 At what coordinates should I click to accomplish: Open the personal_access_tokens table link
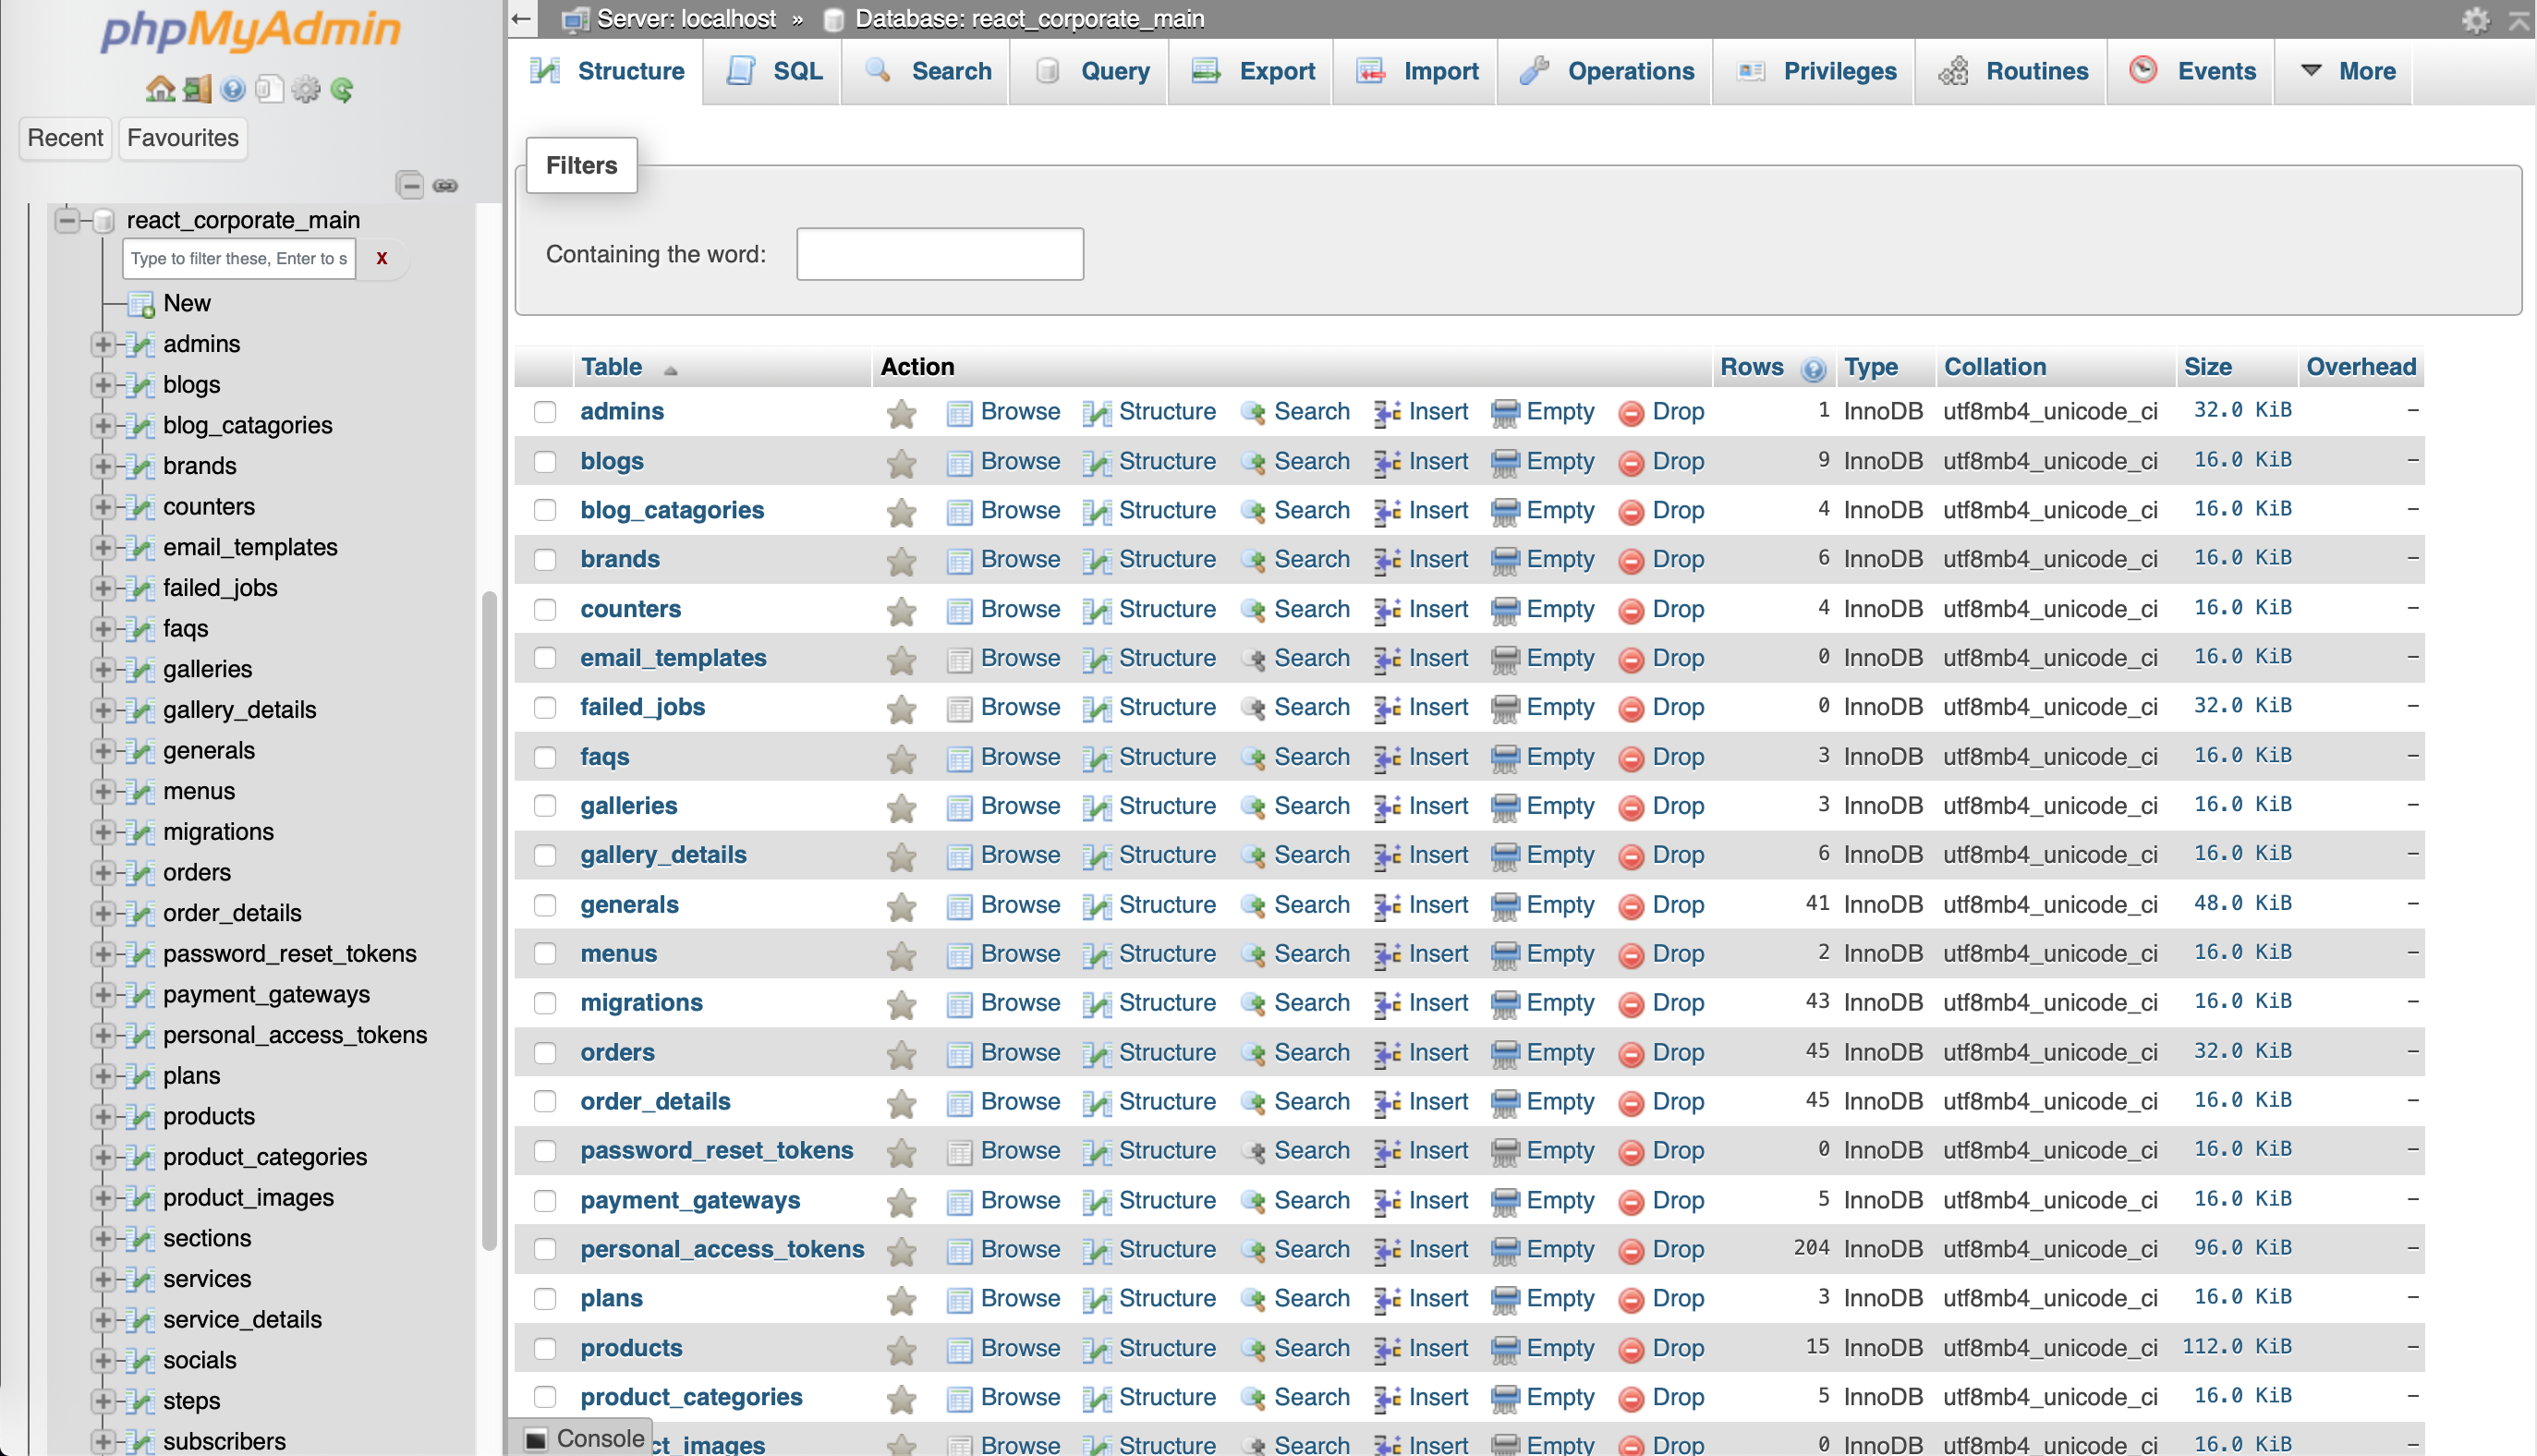coord(722,1249)
